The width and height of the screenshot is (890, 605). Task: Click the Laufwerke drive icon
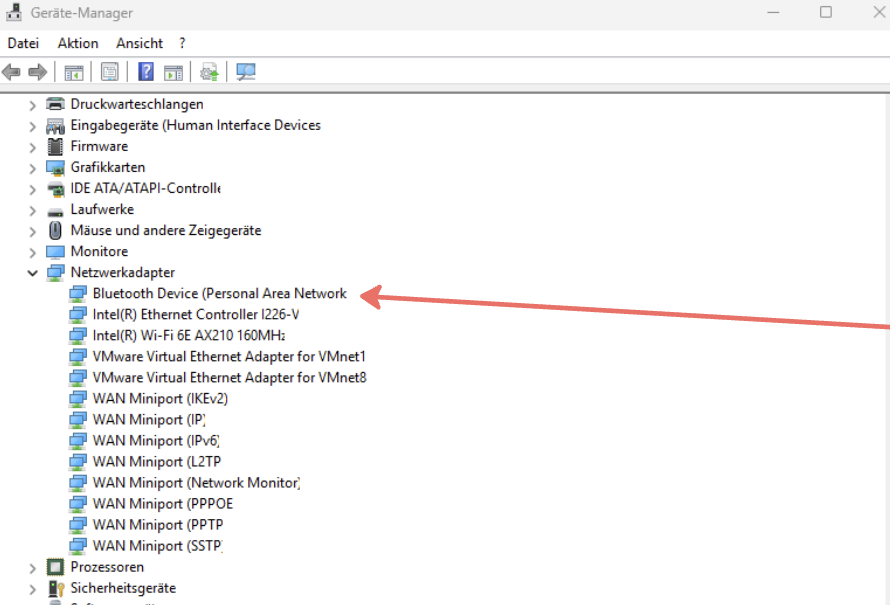[55, 212]
